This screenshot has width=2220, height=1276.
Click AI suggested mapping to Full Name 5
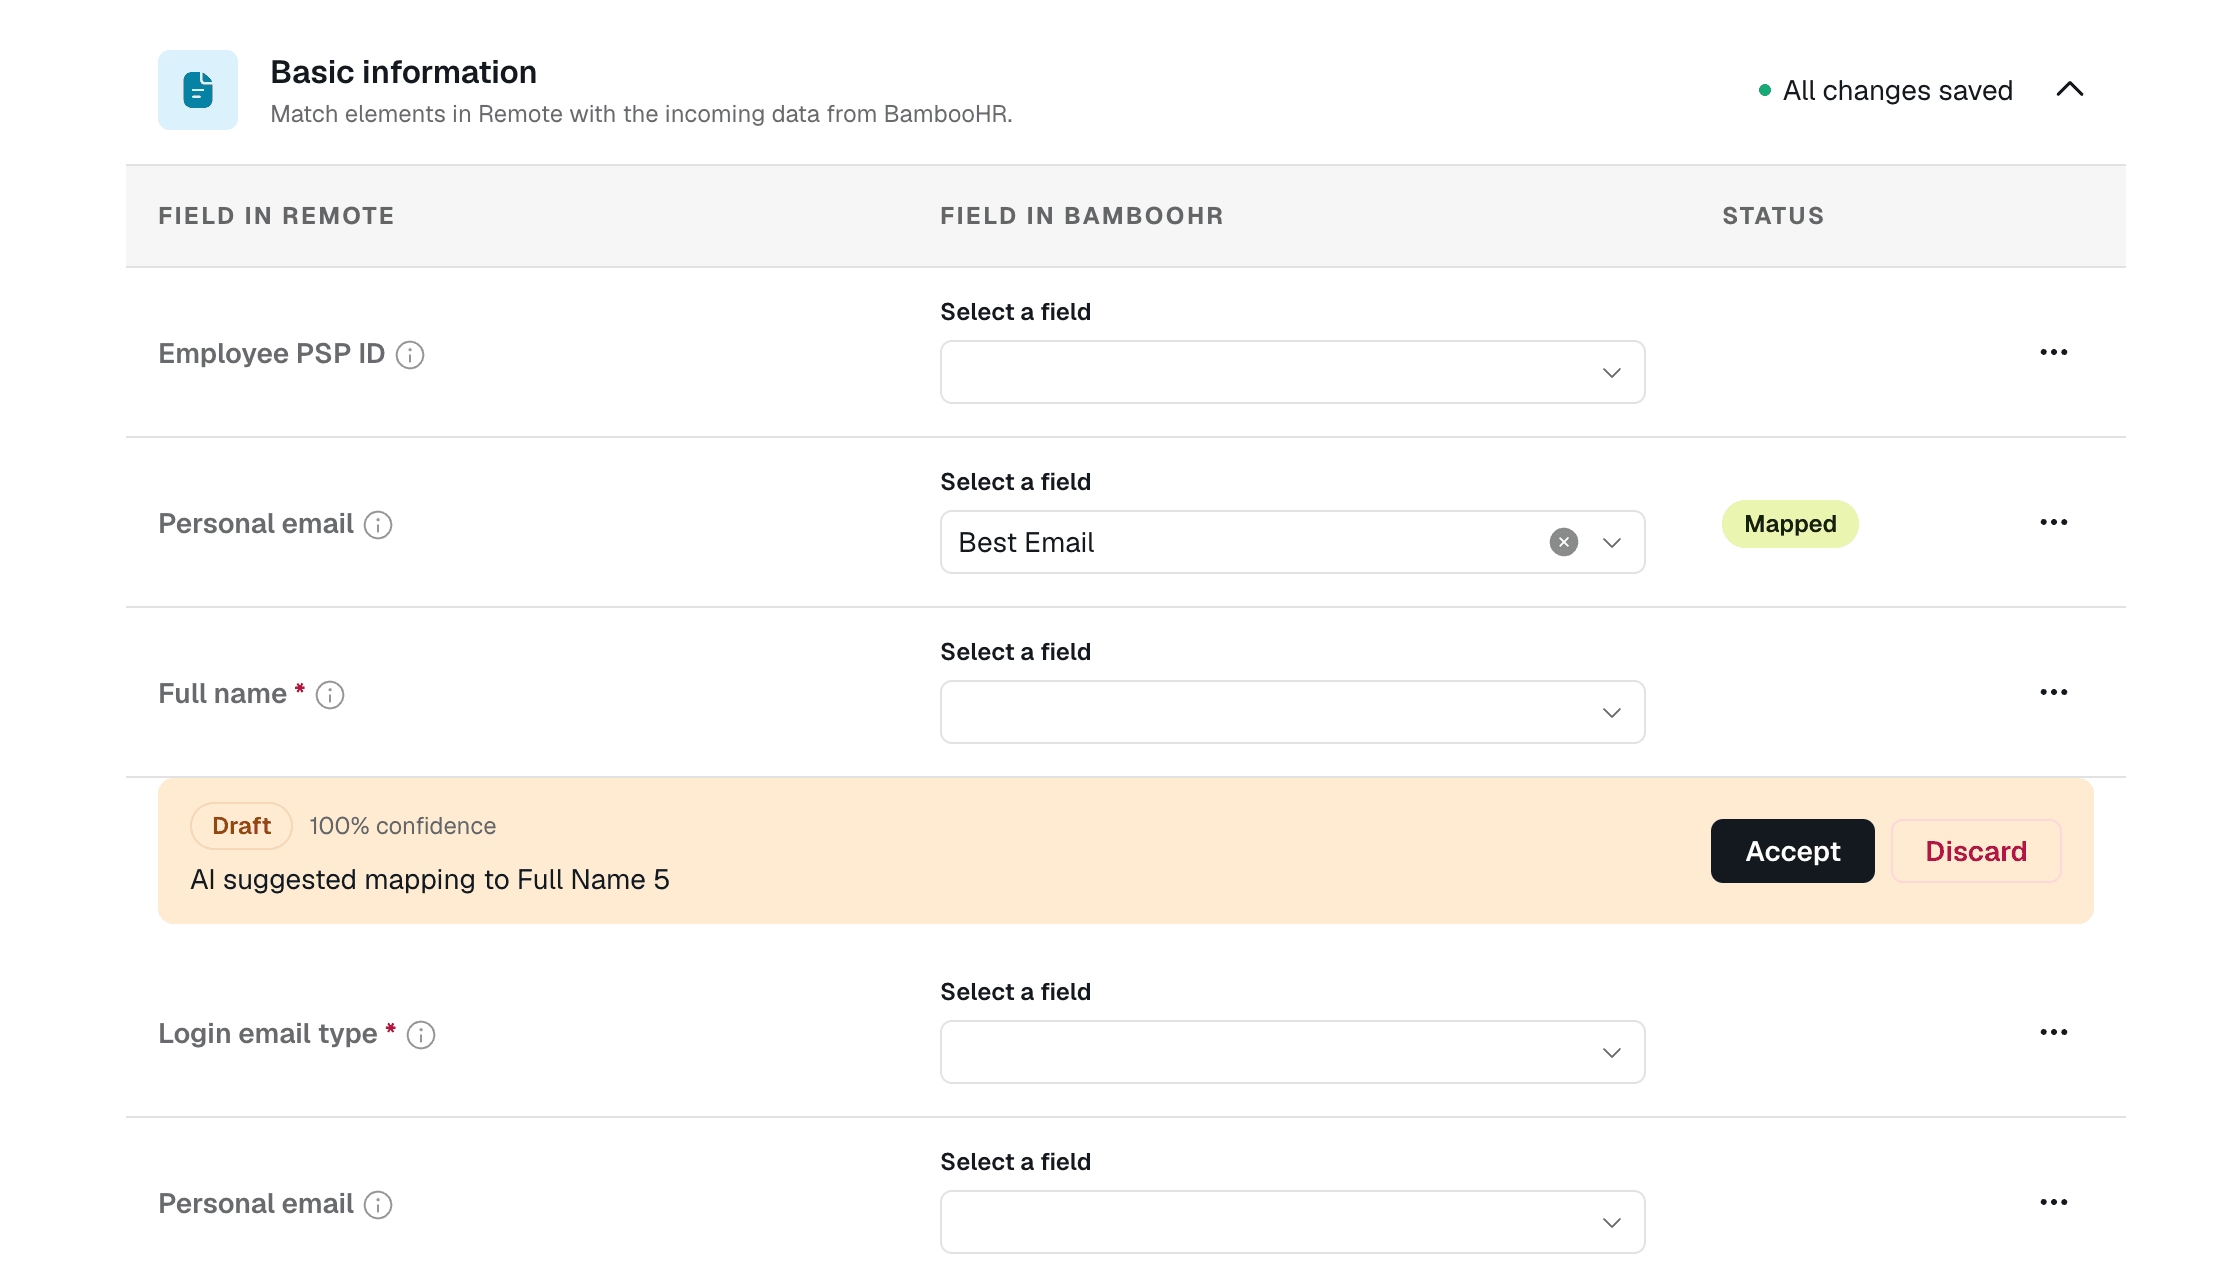(430, 880)
